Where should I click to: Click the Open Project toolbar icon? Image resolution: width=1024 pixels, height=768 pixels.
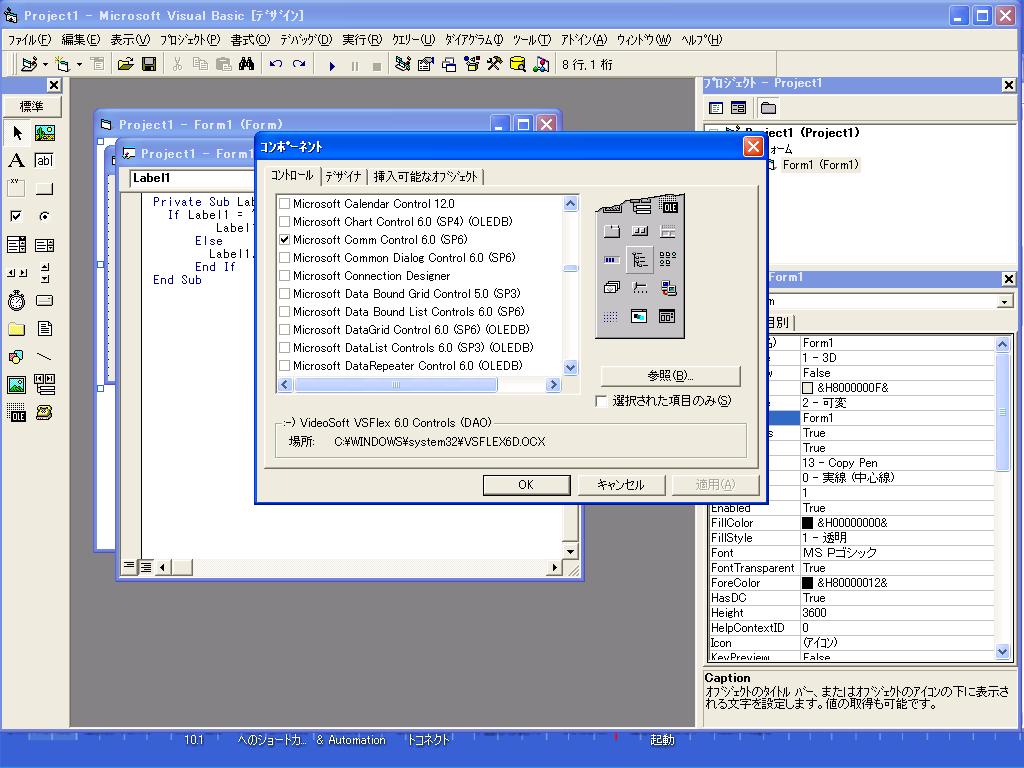tap(125, 64)
